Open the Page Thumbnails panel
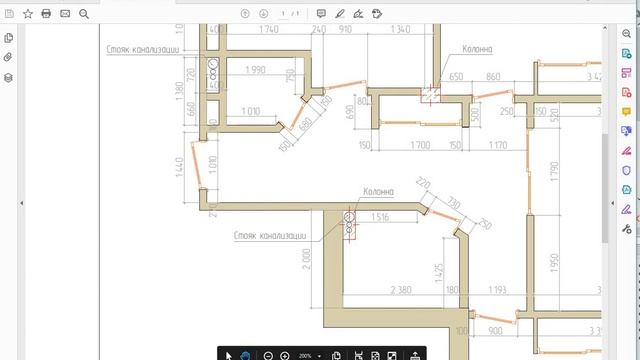The width and height of the screenshot is (640, 360). tap(8, 38)
